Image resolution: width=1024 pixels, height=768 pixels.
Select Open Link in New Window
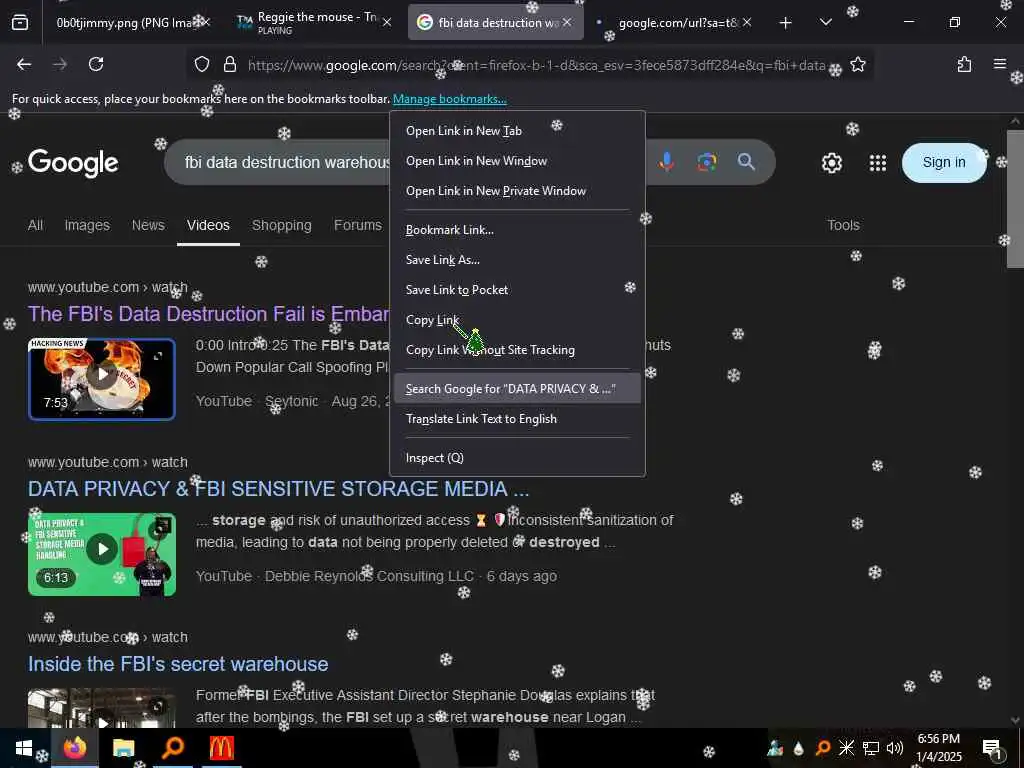coord(517,161)
